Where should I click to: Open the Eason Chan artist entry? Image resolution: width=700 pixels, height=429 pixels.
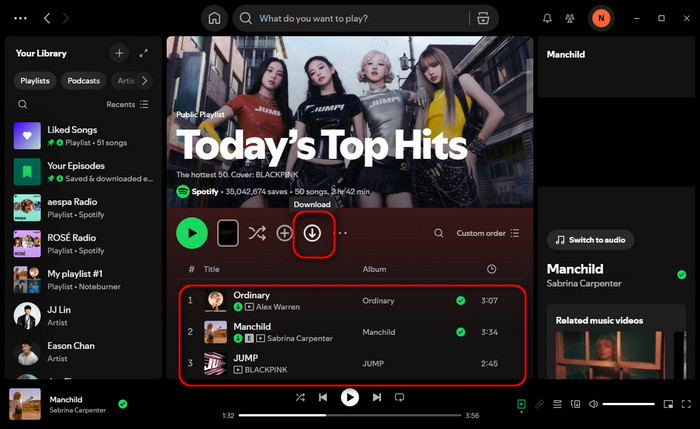tap(84, 352)
